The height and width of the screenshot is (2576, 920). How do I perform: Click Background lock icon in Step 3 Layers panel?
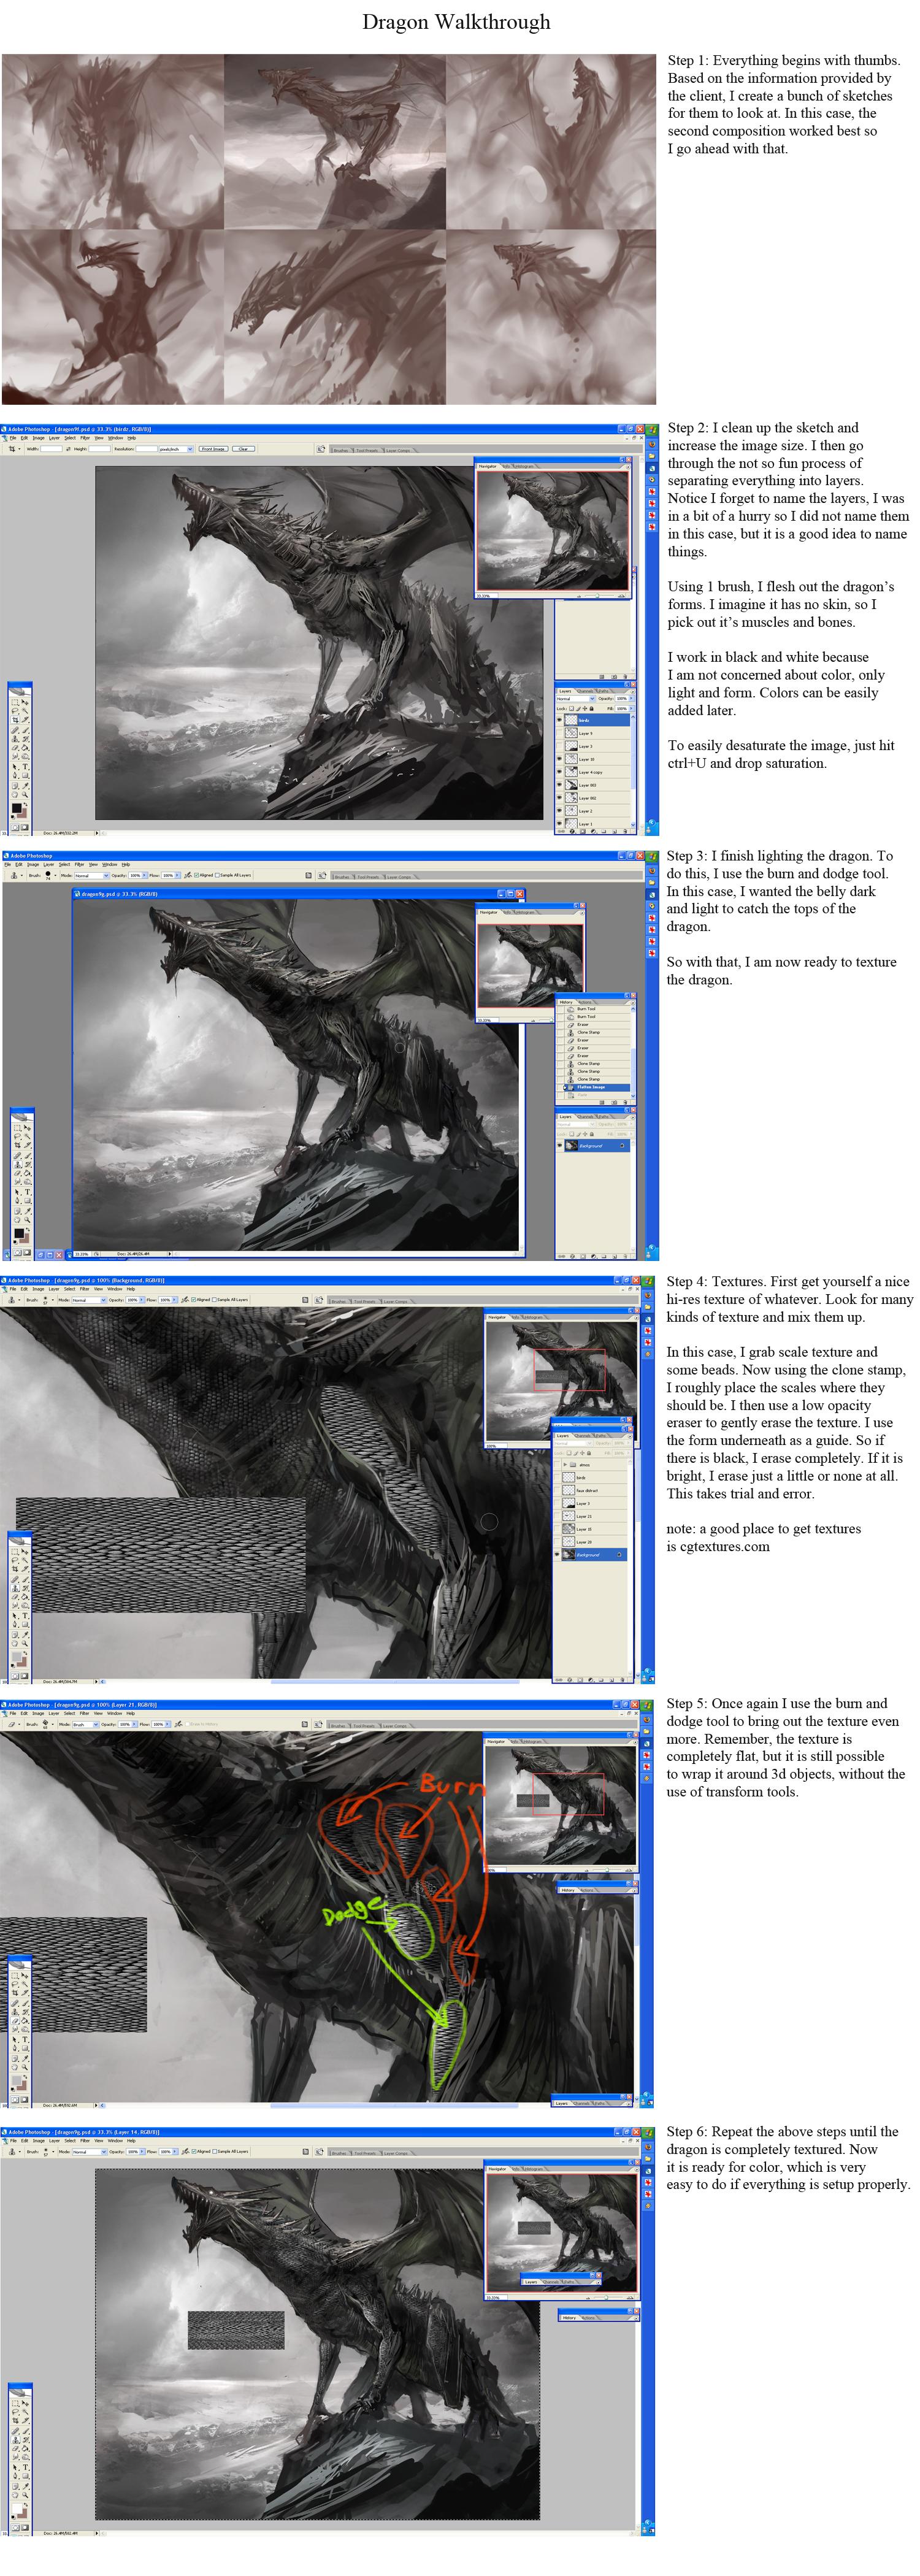coord(622,1145)
